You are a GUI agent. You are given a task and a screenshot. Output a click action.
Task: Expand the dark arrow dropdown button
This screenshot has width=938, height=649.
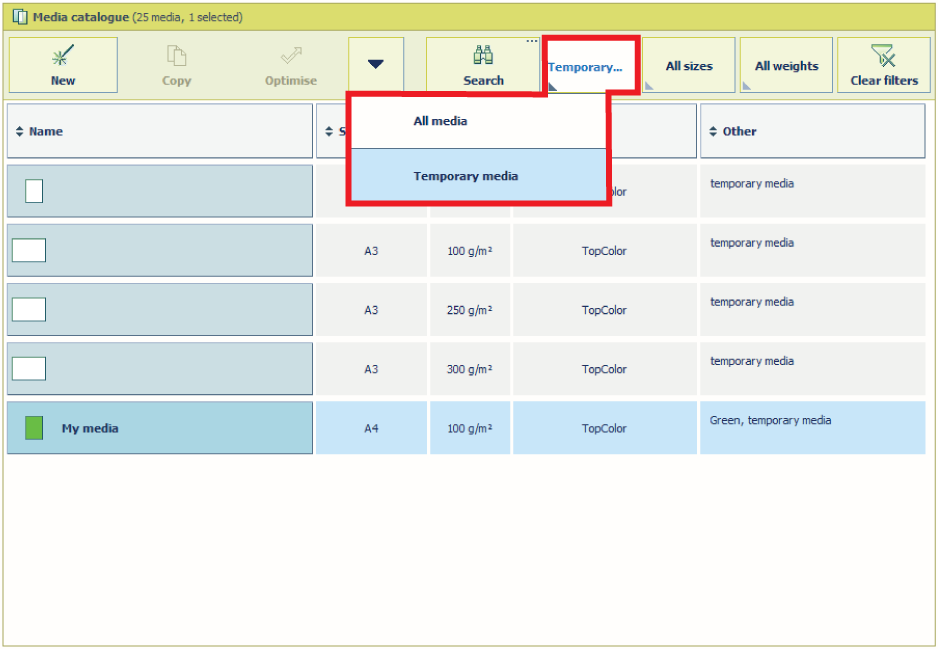(x=376, y=65)
